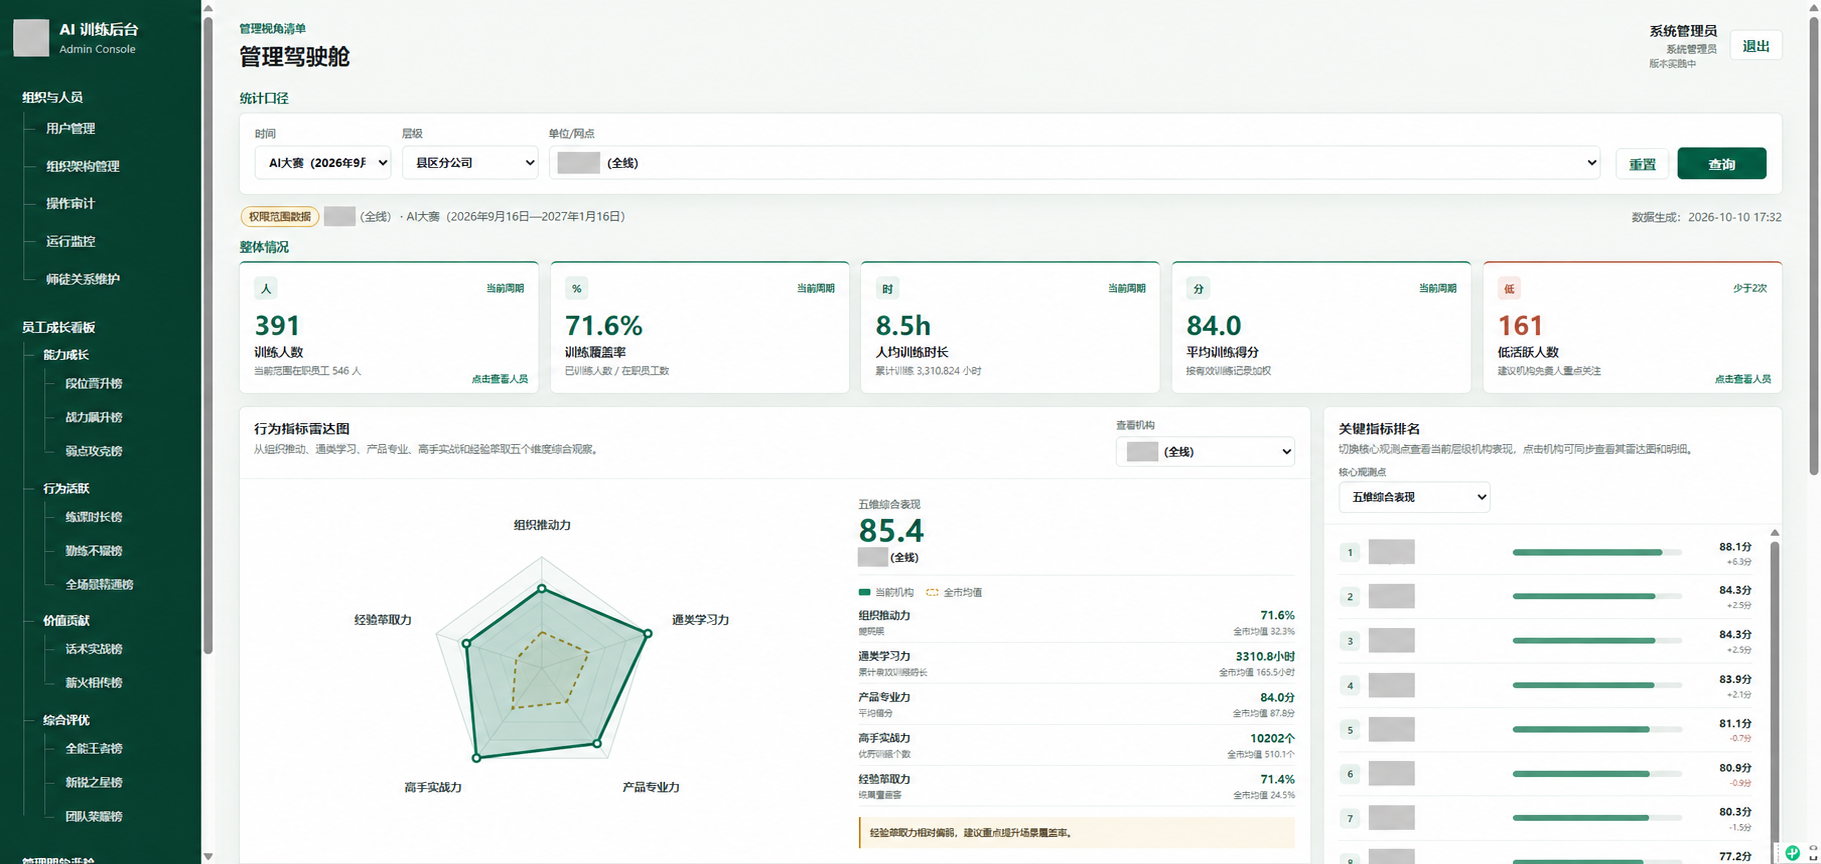Open 操作审计 in the sidebar
The image size is (1821, 864).
[x=70, y=204]
